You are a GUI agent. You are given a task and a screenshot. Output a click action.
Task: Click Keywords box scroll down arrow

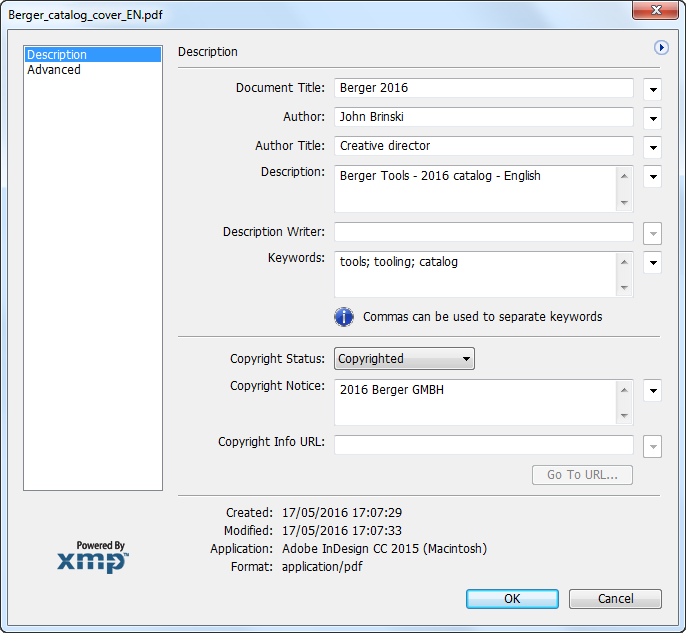(624, 288)
